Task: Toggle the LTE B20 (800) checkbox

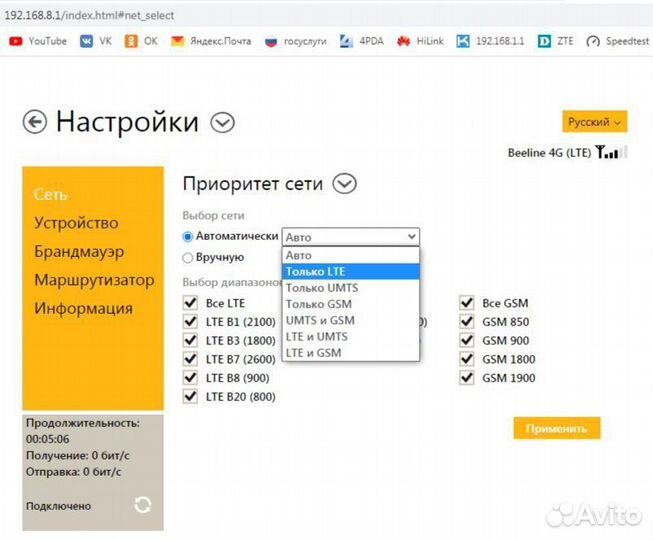Action: pyautogui.click(x=190, y=396)
